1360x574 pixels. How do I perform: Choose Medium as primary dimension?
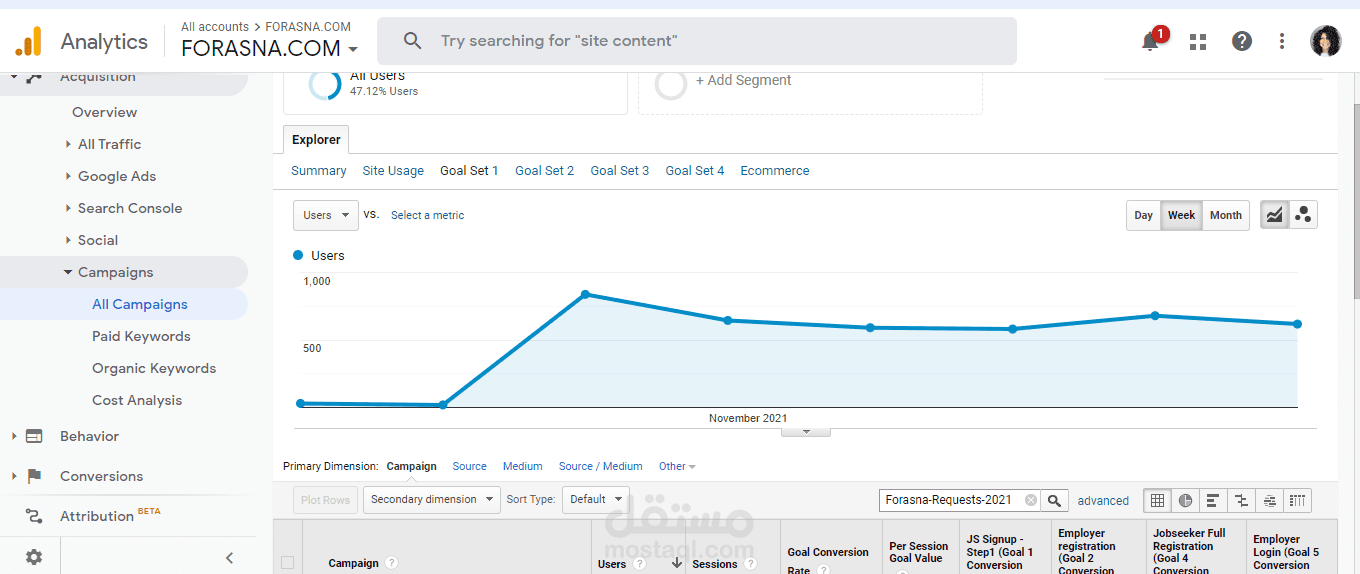(x=522, y=466)
